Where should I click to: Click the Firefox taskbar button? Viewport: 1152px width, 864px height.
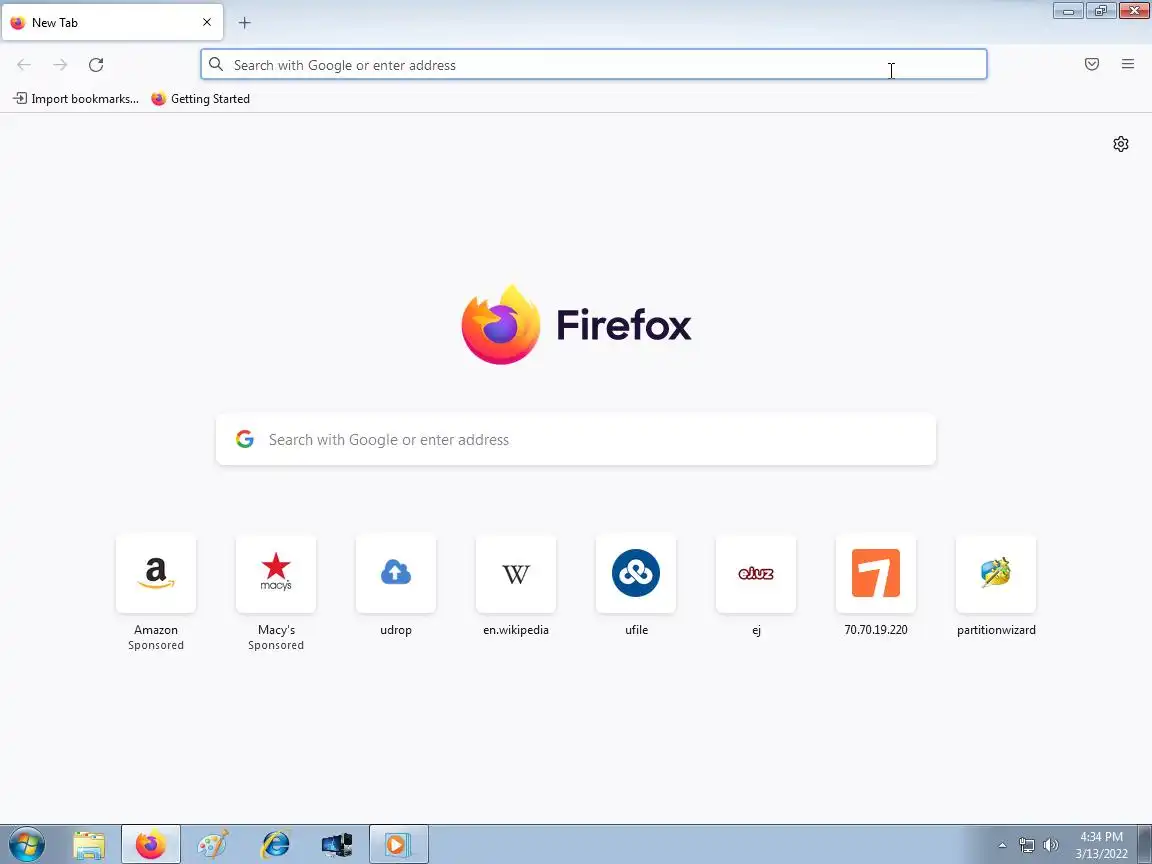[151, 845]
